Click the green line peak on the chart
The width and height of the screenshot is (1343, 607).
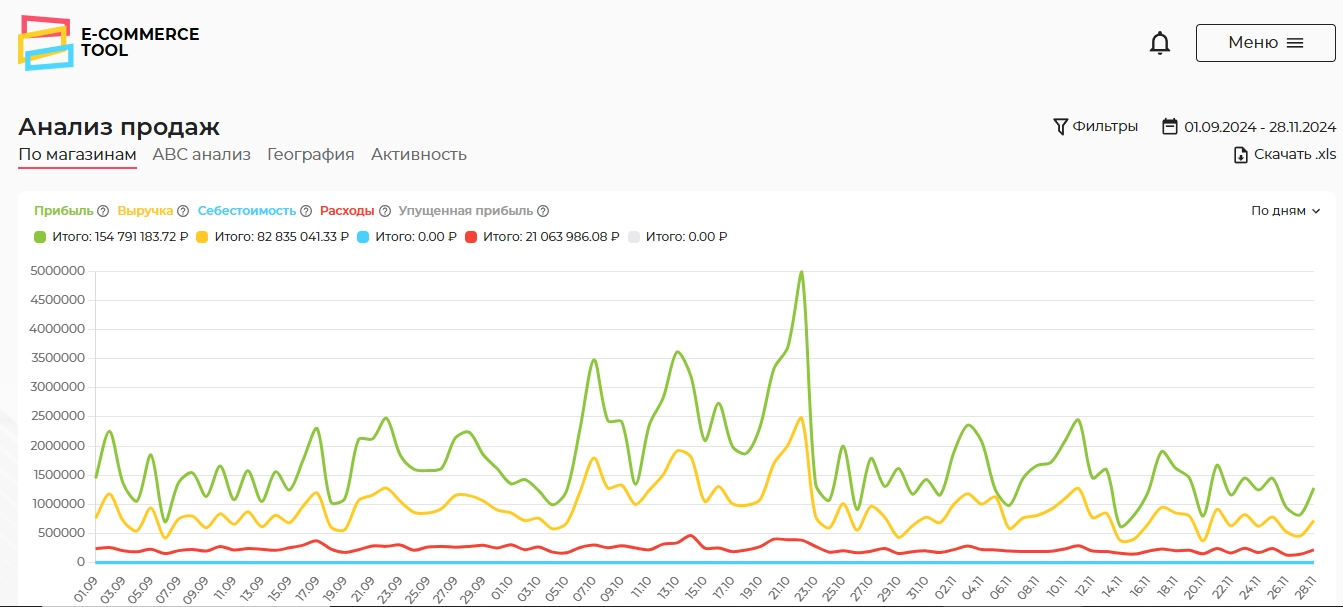(x=801, y=272)
